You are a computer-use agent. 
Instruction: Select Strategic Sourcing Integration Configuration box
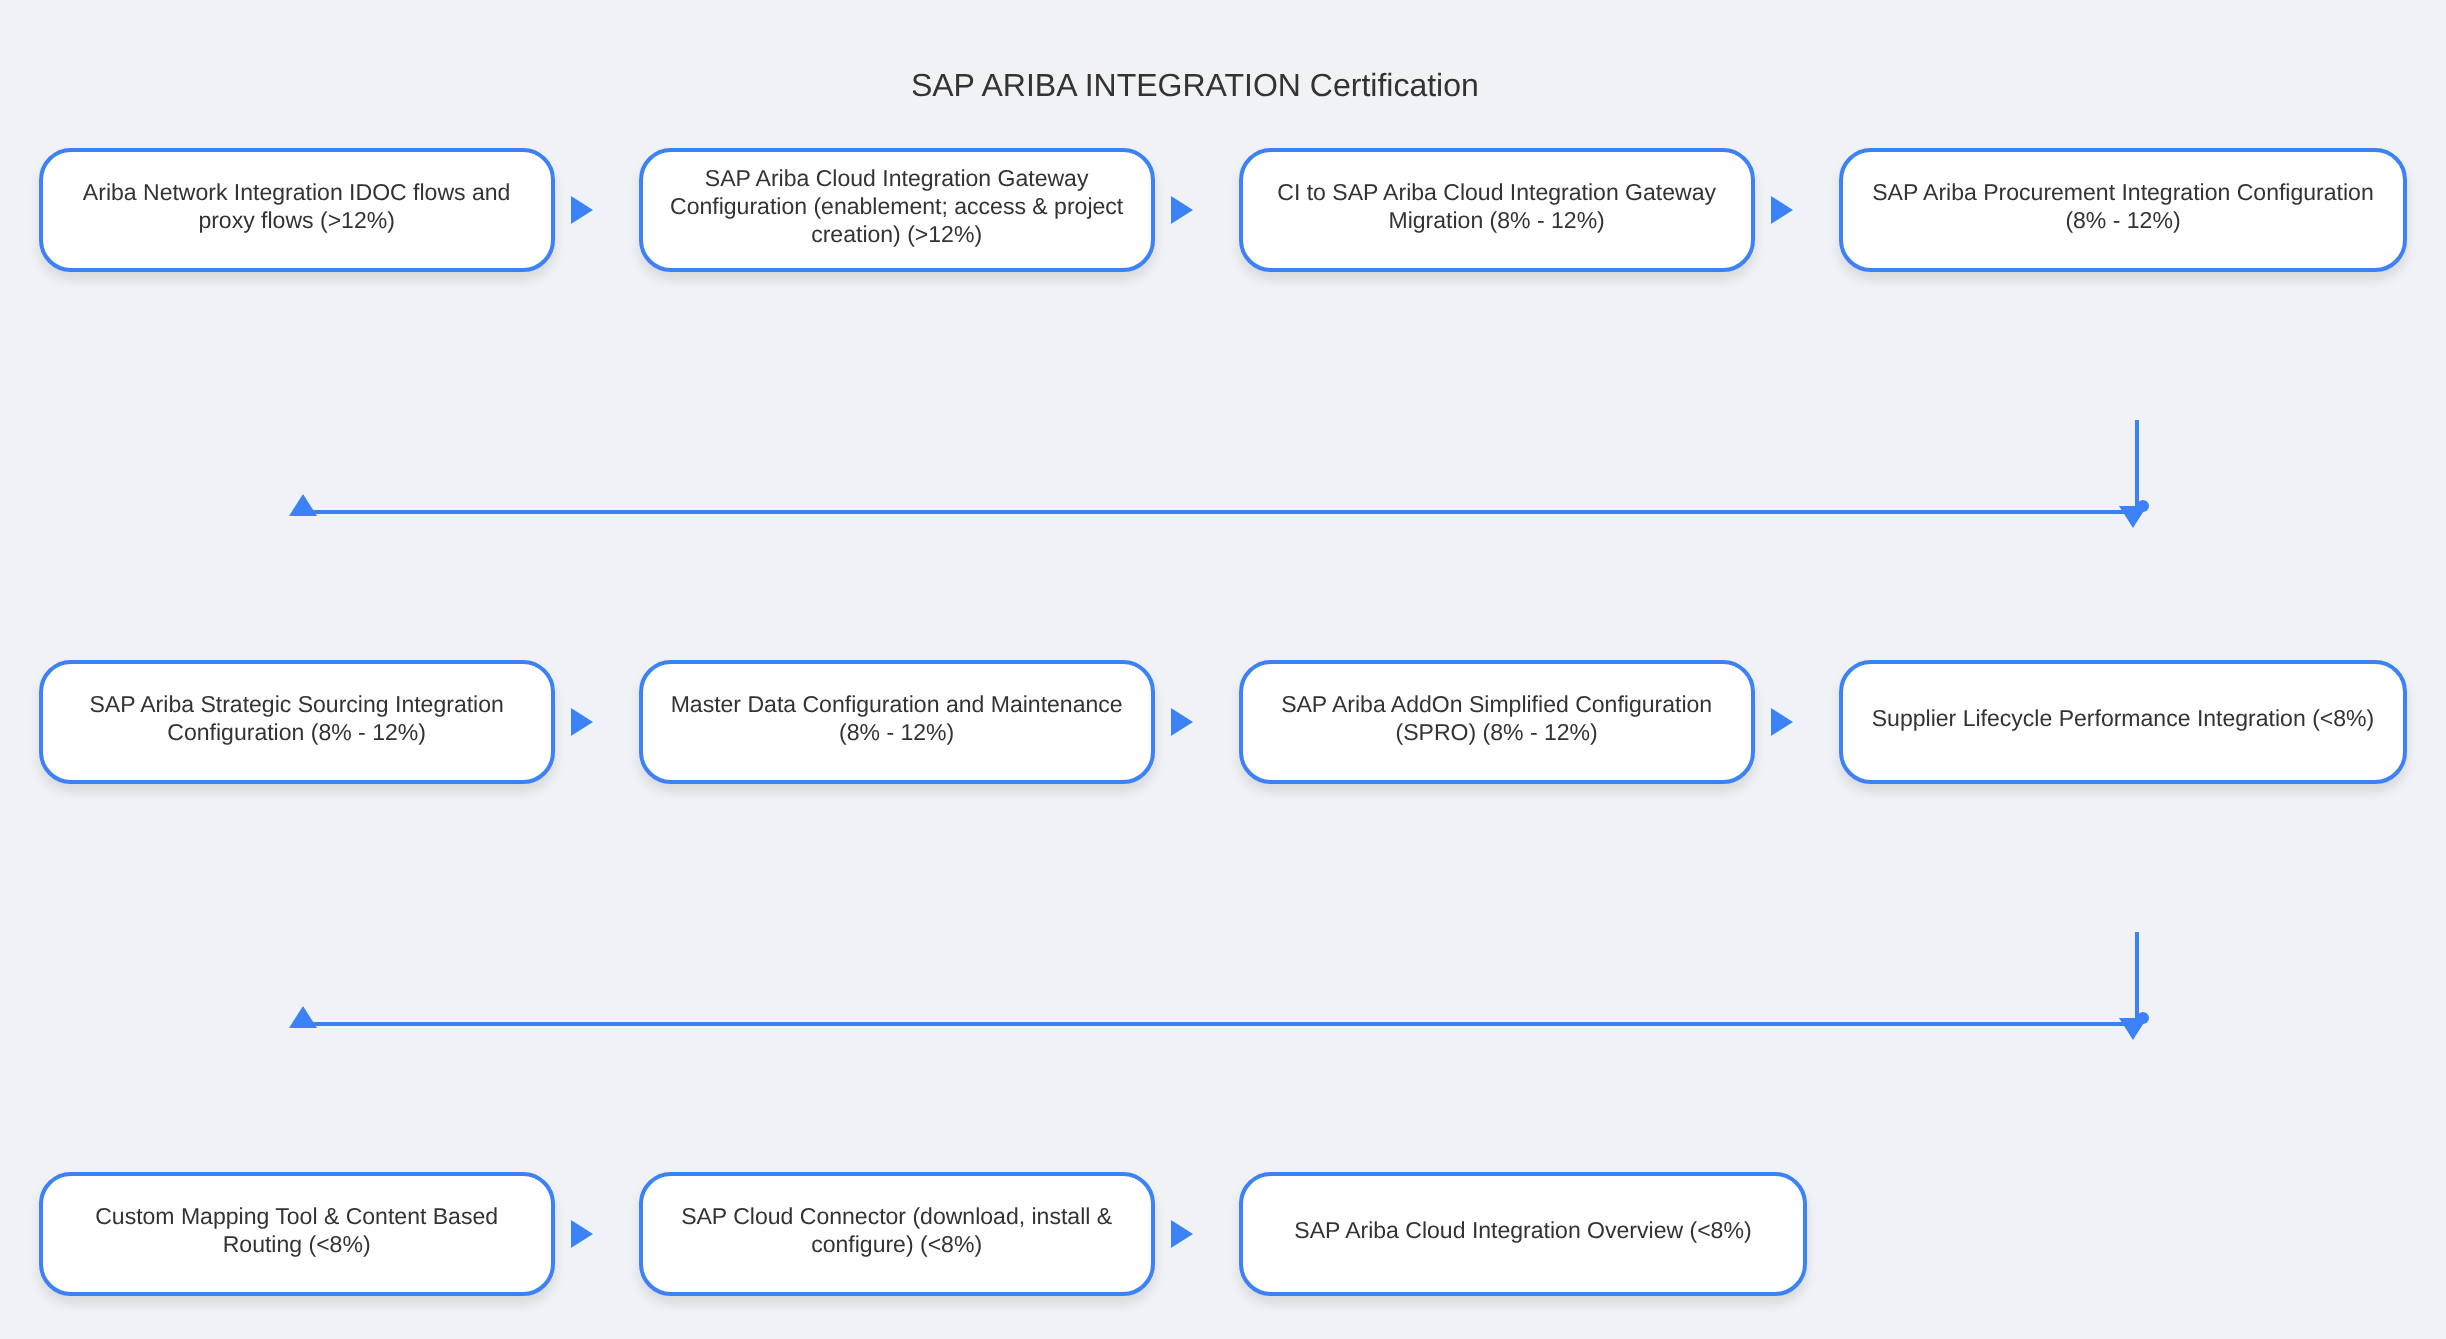click(297, 722)
